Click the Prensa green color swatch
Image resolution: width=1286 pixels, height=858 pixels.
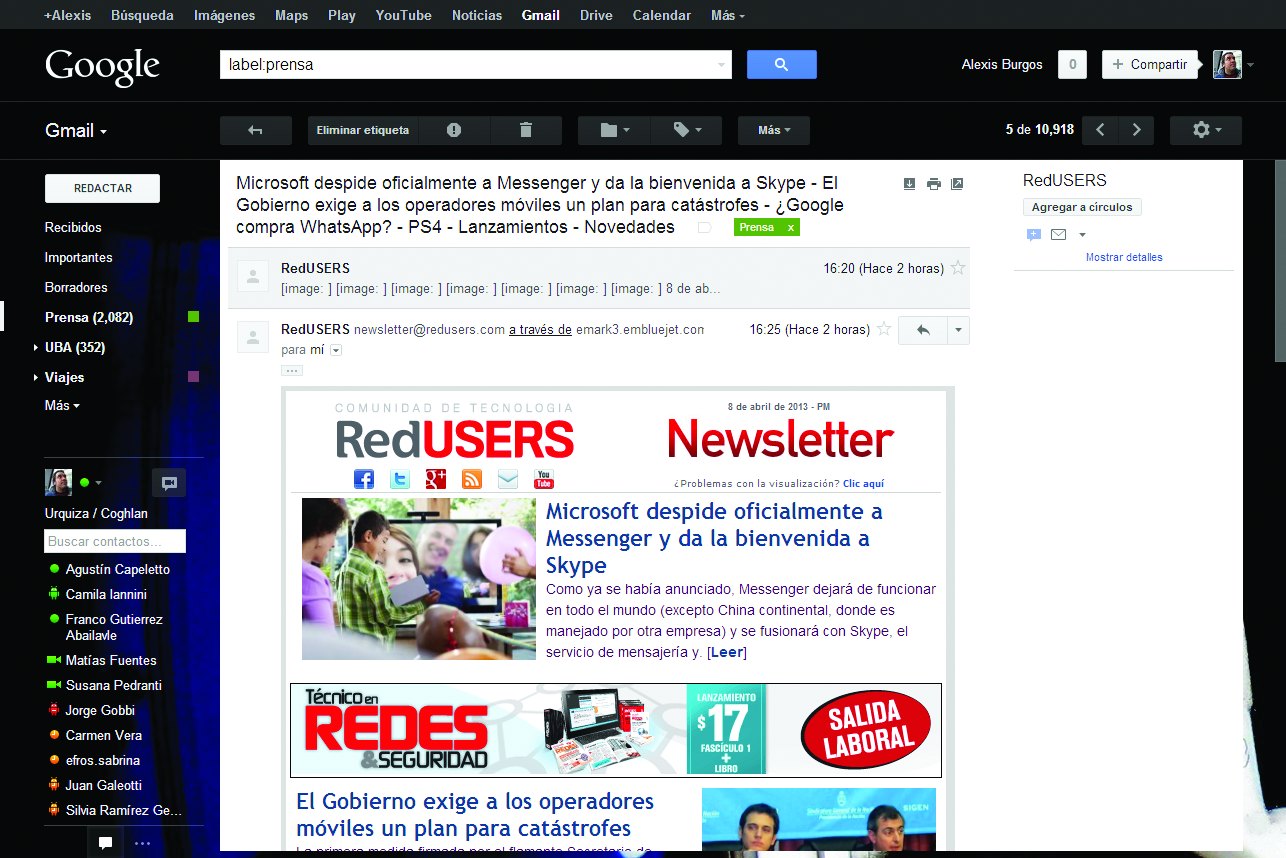pyautogui.click(x=194, y=317)
